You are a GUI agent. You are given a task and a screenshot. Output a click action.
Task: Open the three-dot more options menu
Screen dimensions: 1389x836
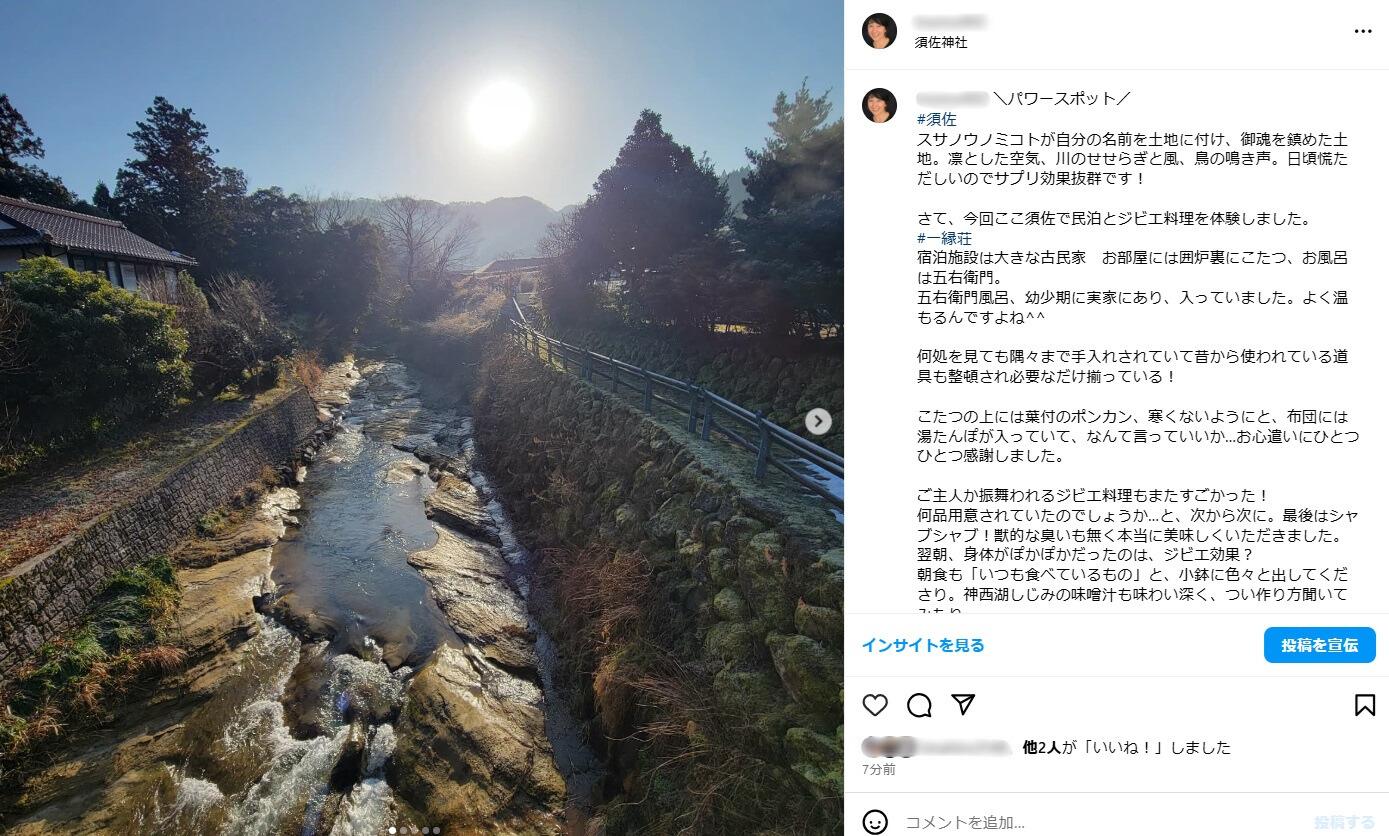(1363, 32)
